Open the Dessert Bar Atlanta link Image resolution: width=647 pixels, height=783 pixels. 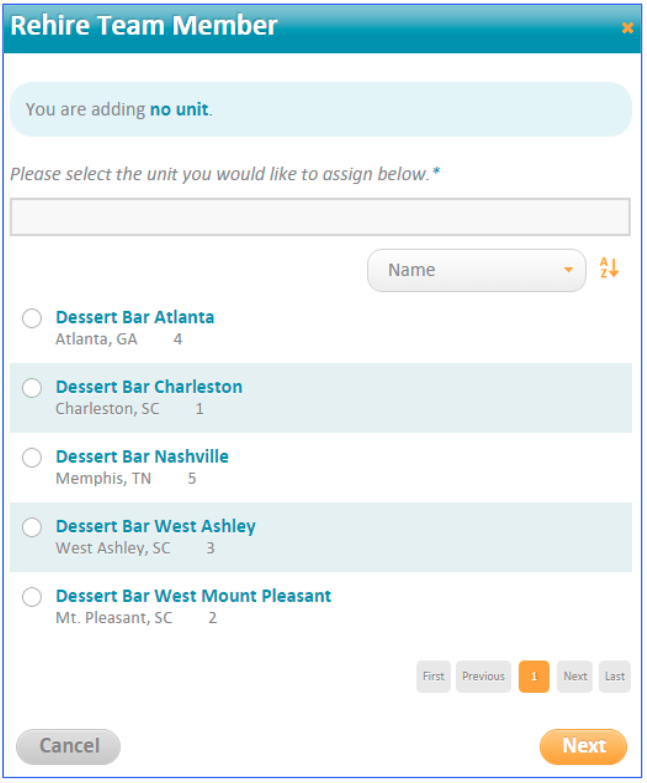pos(135,317)
